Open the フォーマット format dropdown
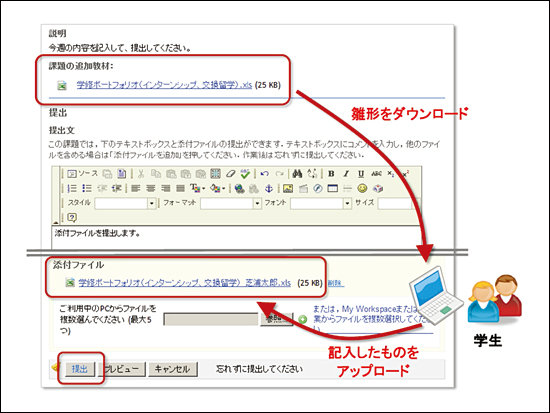 point(231,203)
